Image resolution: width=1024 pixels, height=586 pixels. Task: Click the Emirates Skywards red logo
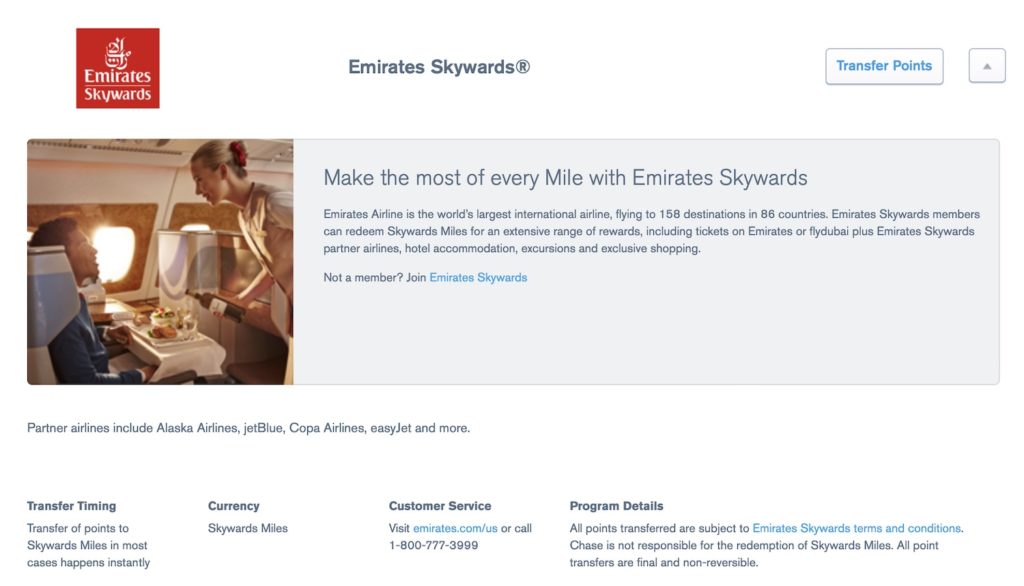(117, 68)
